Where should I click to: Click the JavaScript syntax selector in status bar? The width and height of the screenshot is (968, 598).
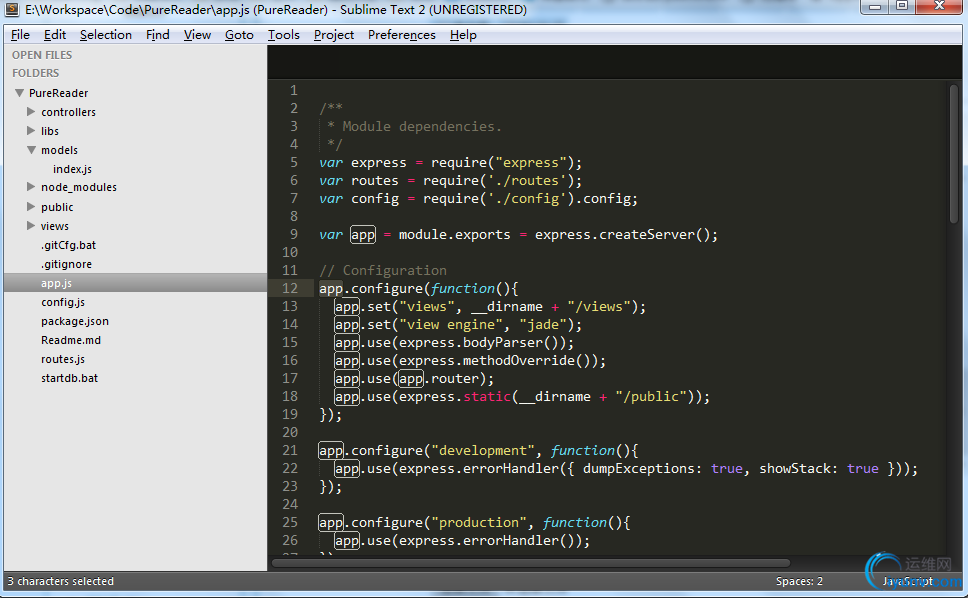coord(908,581)
